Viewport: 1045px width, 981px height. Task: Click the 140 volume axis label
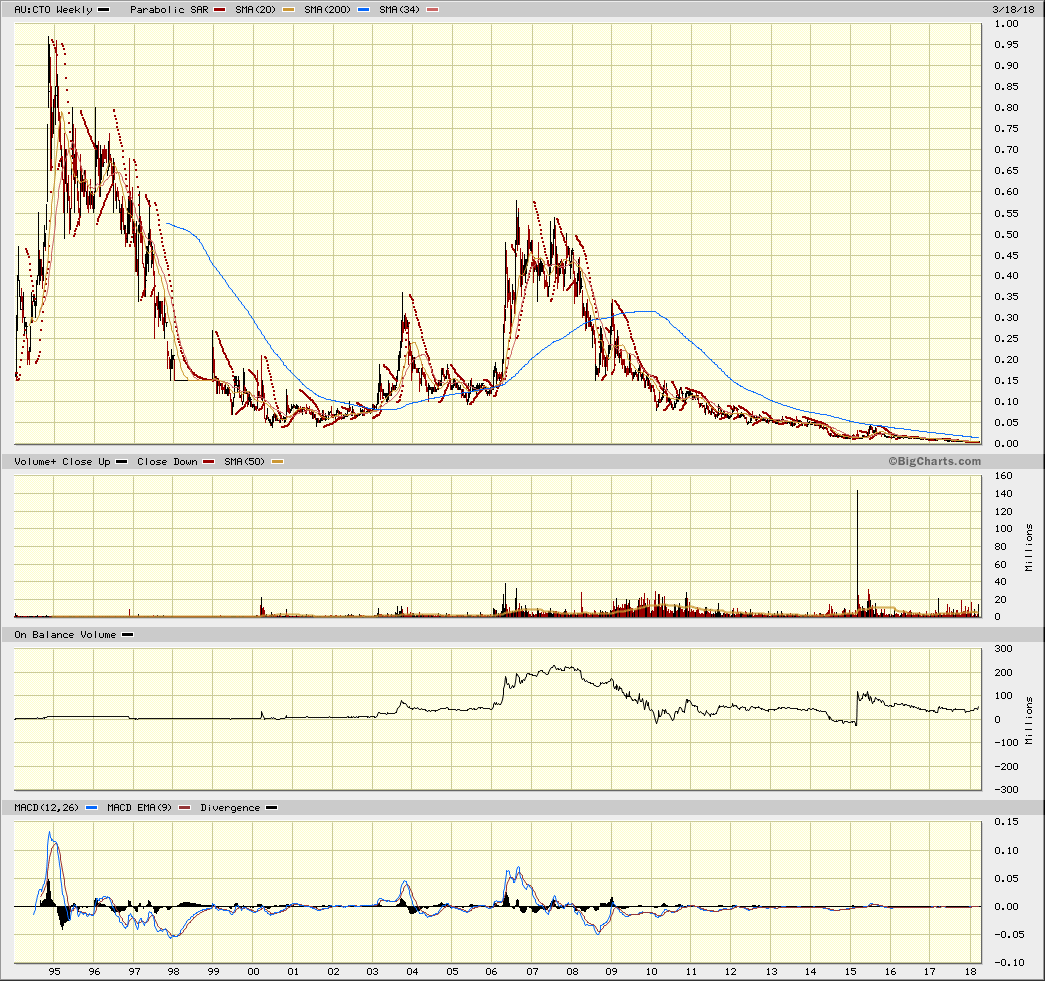pyautogui.click(x=1004, y=494)
